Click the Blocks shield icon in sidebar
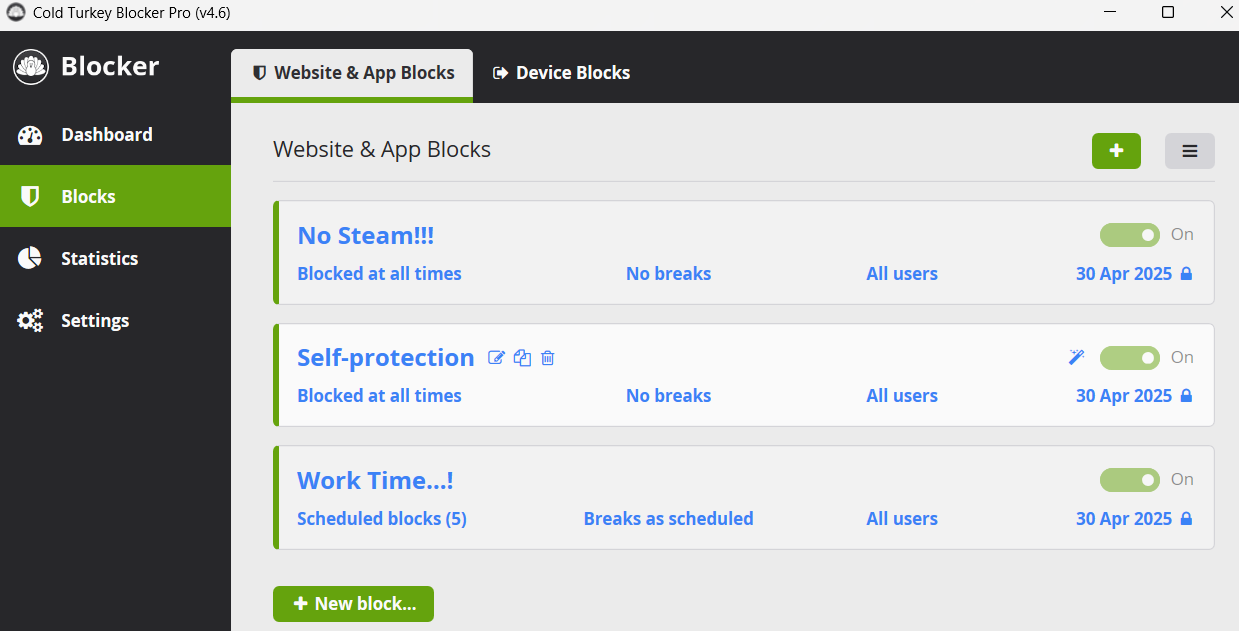1239x631 pixels. click(29, 196)
